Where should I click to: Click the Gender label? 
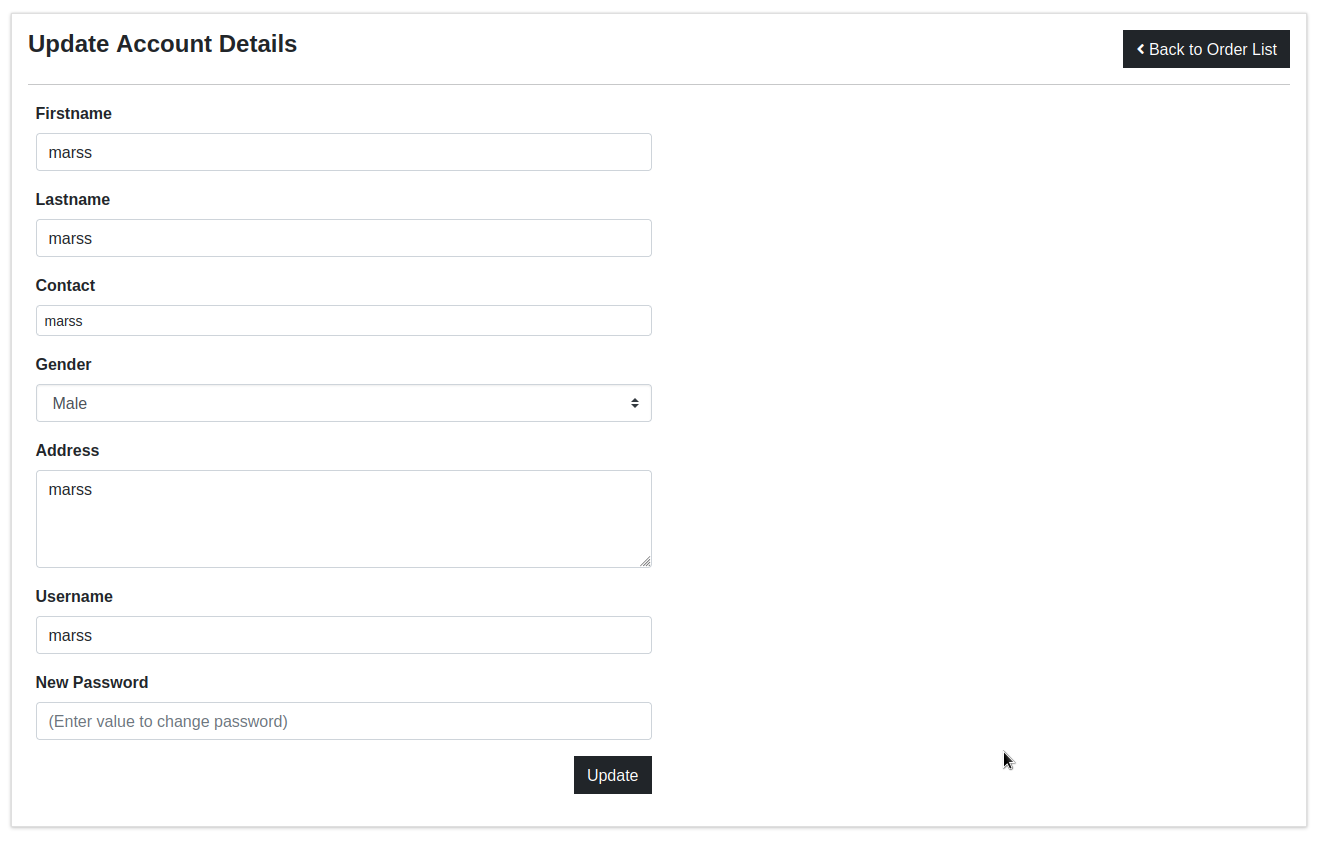tap(64, 365)
